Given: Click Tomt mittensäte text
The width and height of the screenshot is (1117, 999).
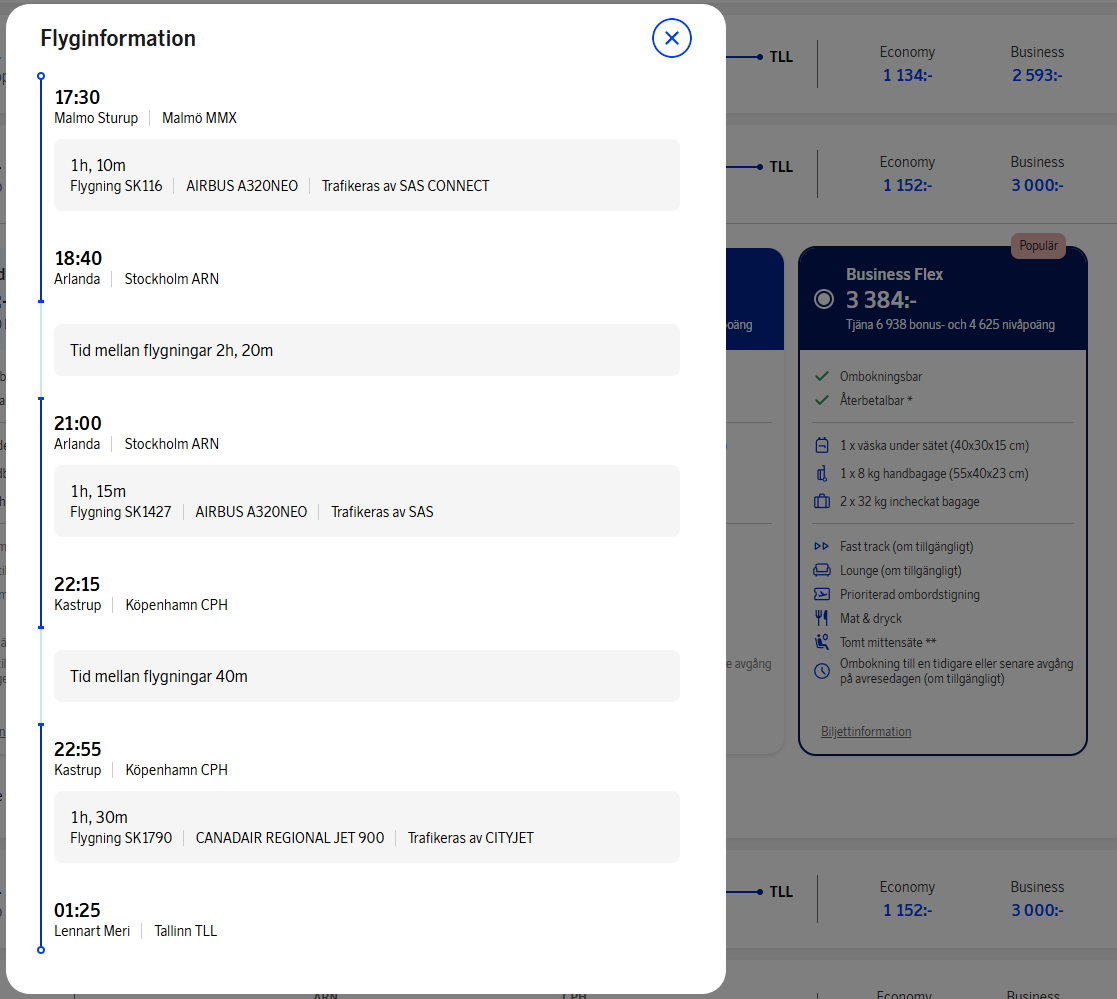Looking at the screenshot, I should (888, 643).
